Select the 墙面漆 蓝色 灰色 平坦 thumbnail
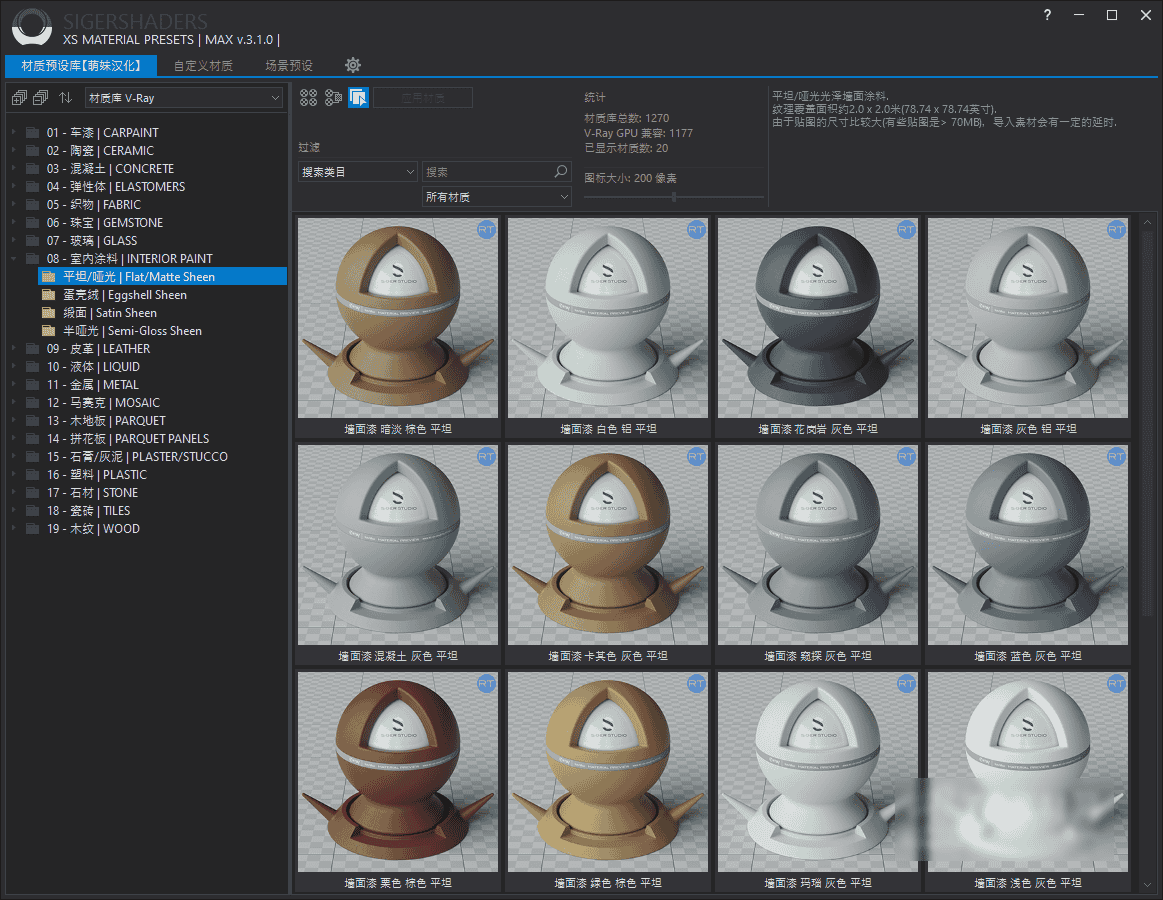This screenshot has height=900, width=1163. 1027,545
